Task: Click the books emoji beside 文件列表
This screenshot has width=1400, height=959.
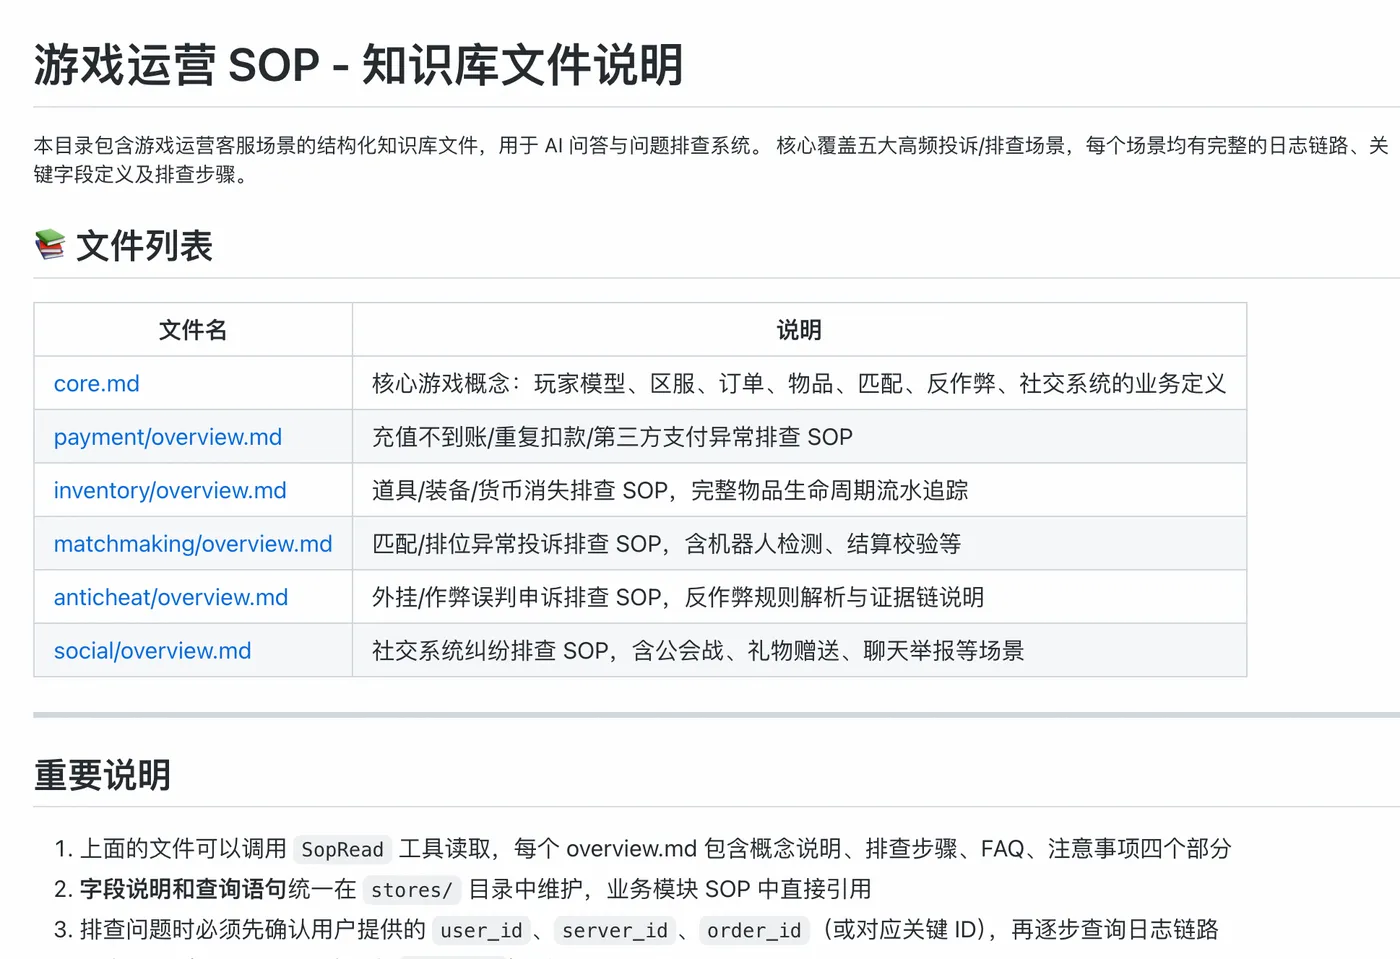Action: 50,245
